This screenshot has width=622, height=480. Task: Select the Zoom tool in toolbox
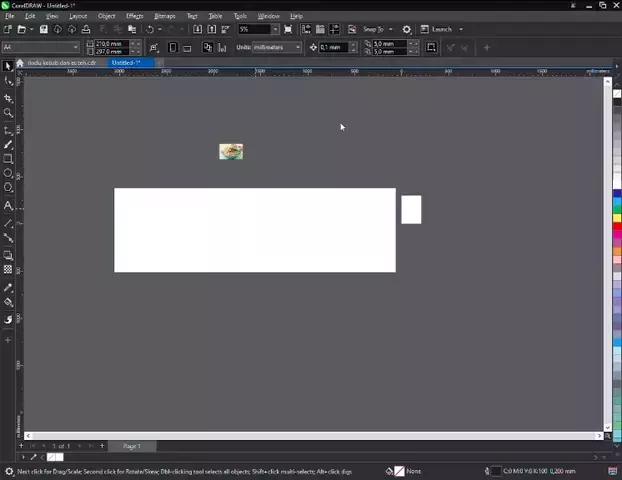tap(8, 113)
